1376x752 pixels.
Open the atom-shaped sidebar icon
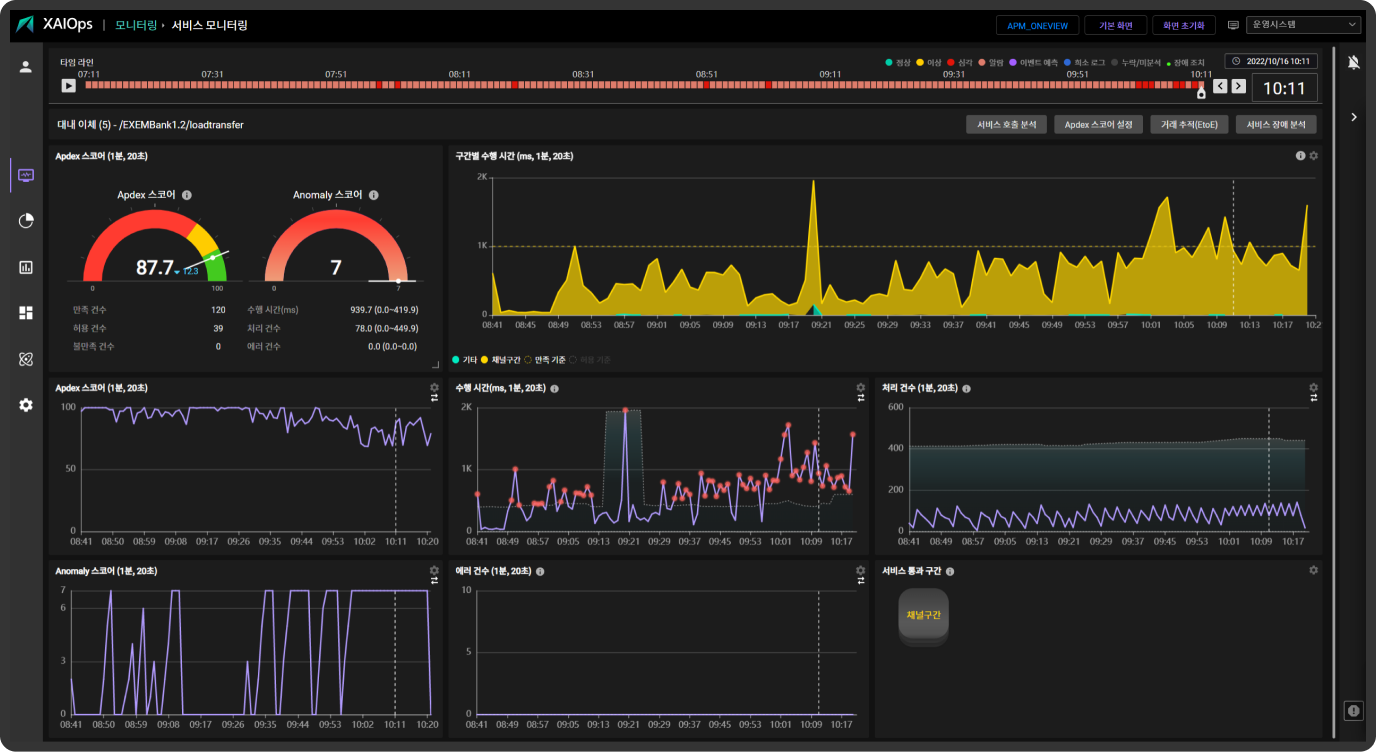(x=26, y=359)
